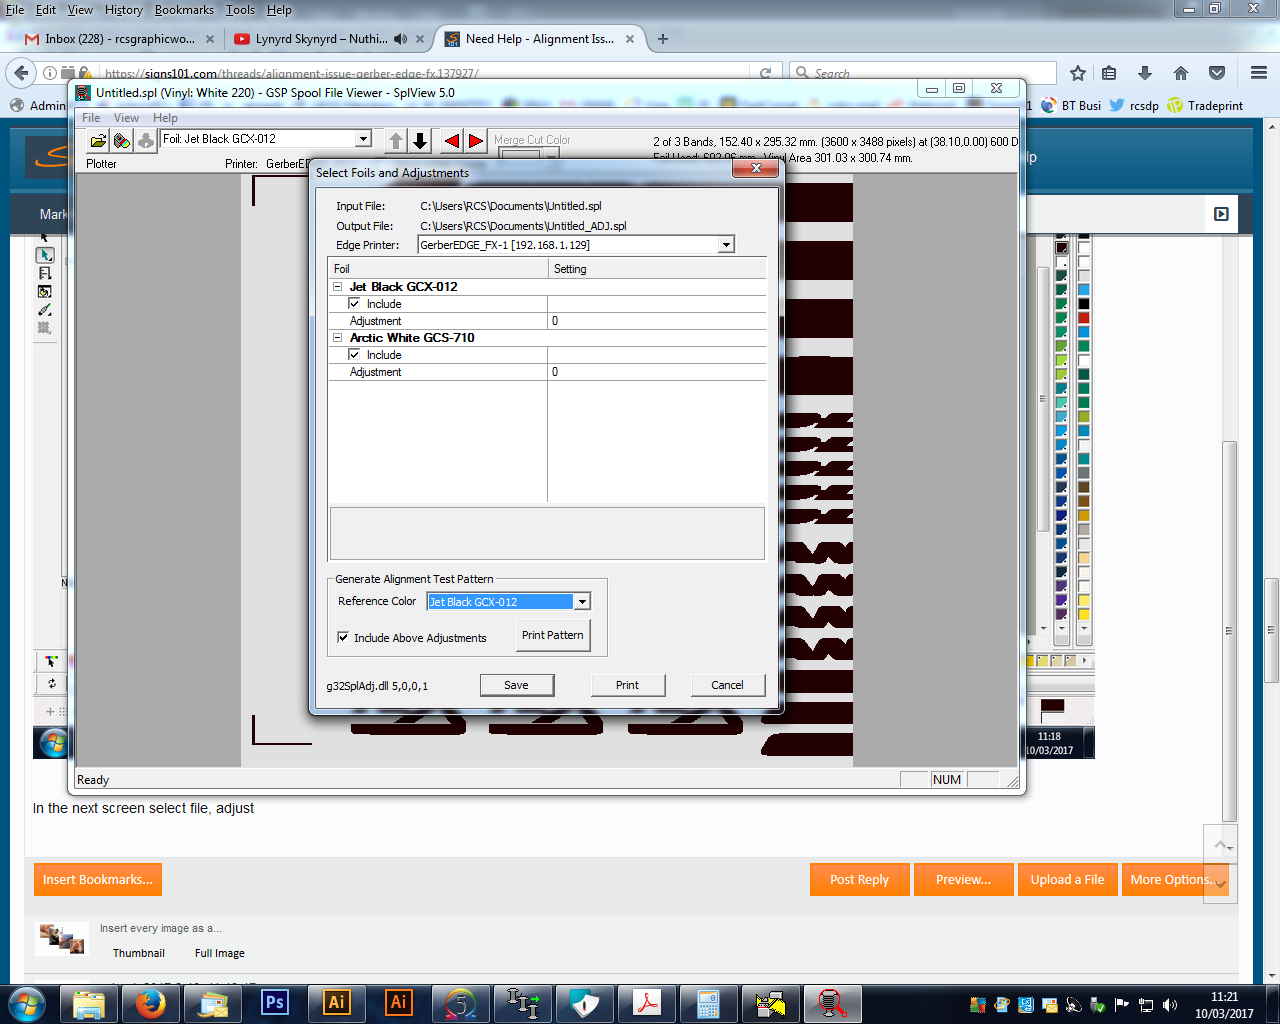
Task: Click the play-box icon on the forum header
Action: (x=1221, y=214)
